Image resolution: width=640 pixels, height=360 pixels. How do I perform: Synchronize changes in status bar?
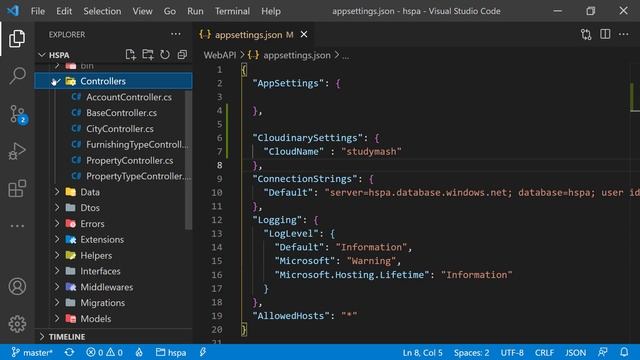point(69,352)
